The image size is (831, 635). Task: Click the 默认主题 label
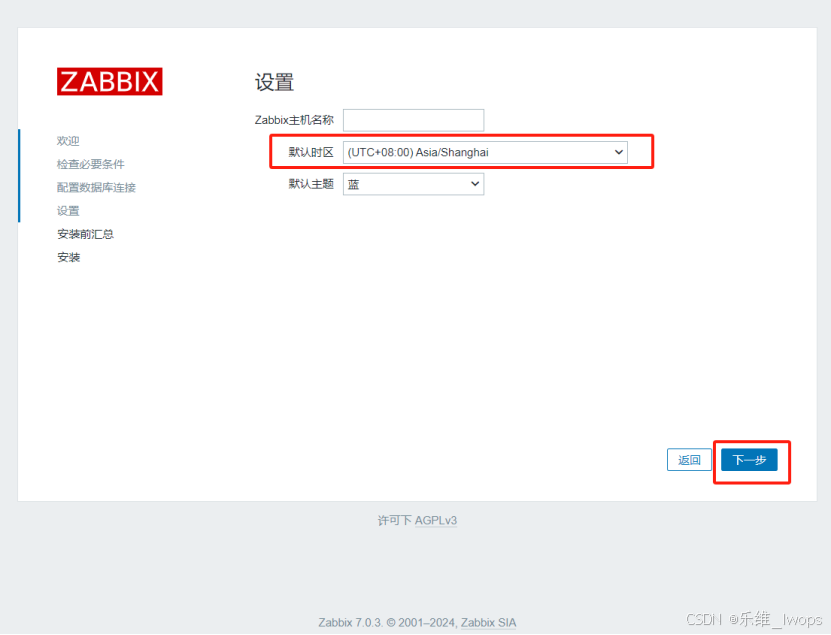click(x=311, y=184)
